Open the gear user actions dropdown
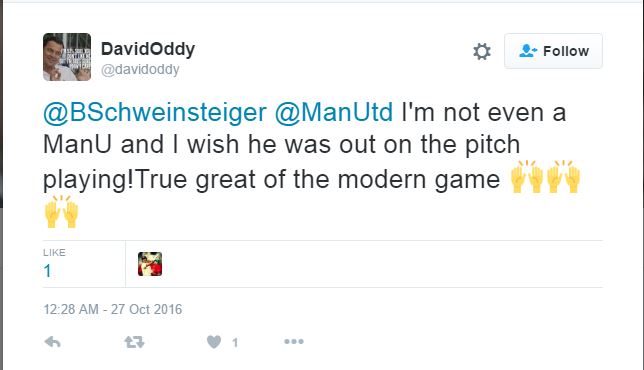 click(482, 51)
